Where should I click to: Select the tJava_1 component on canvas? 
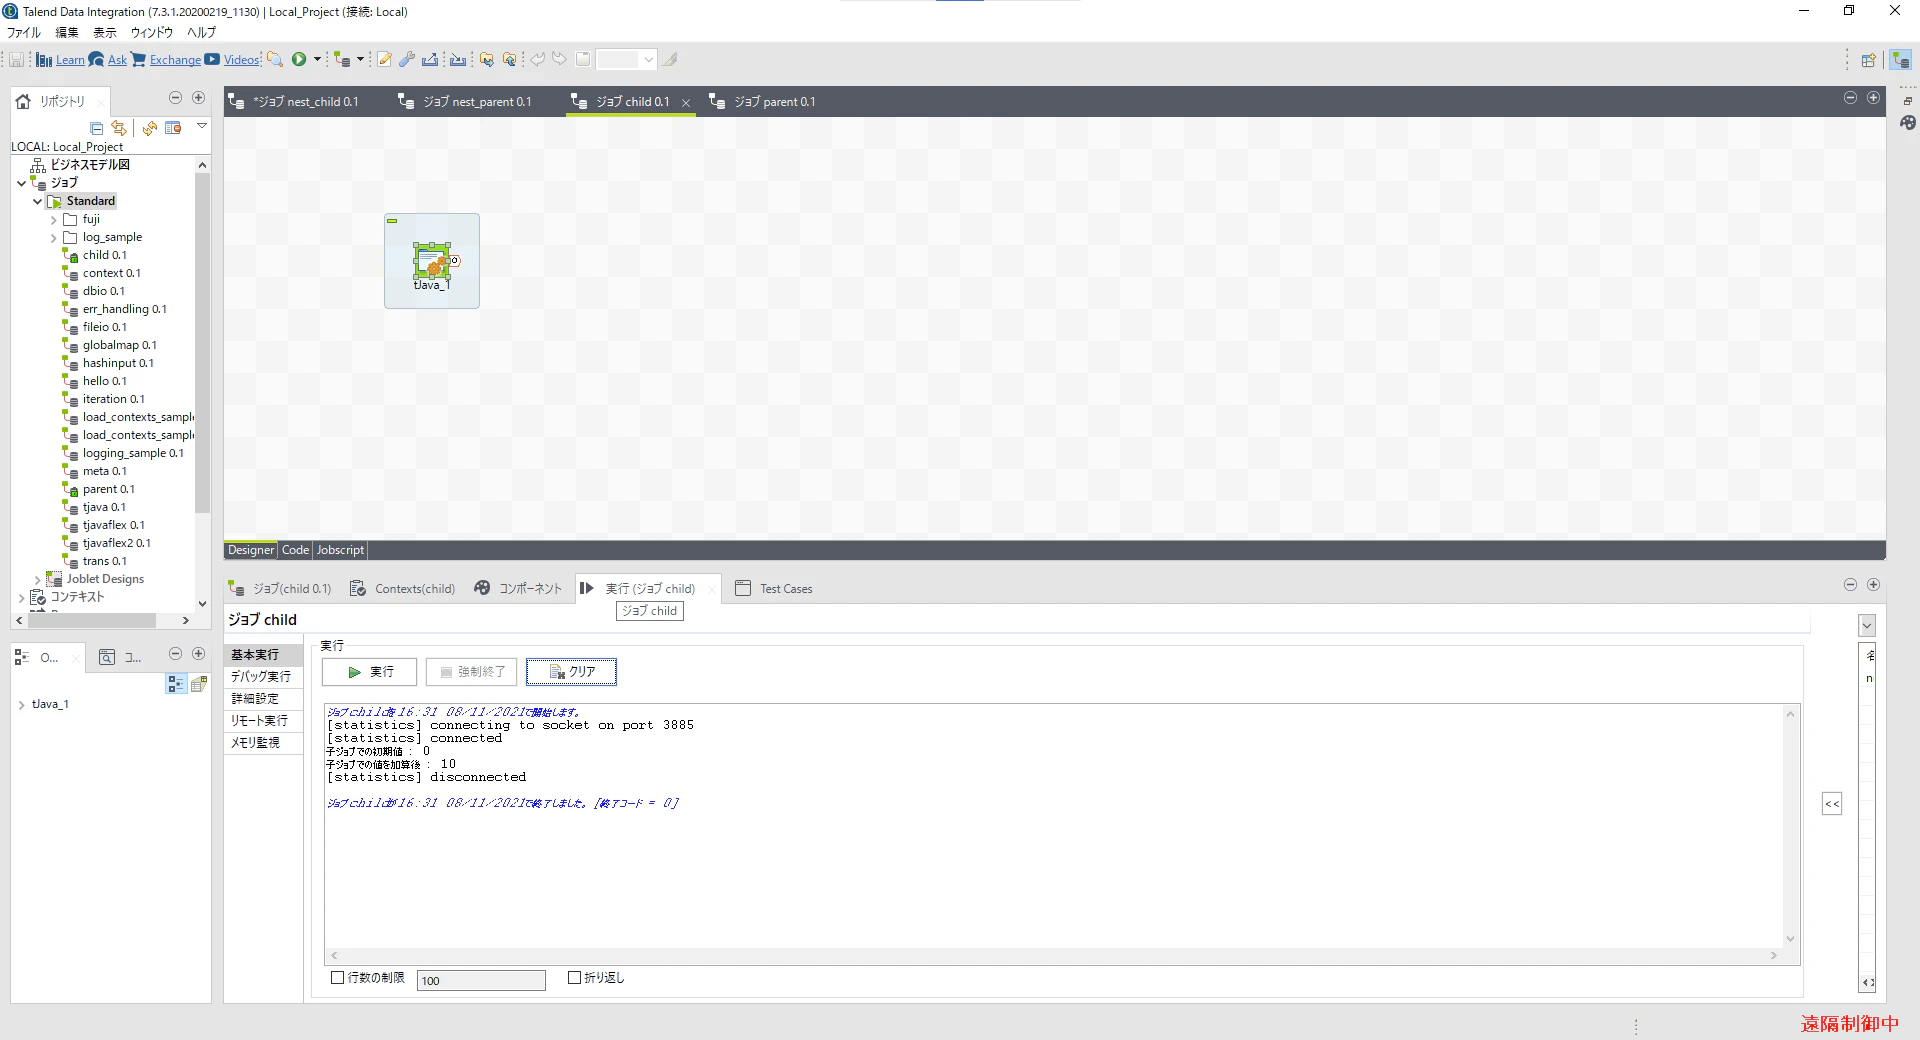coord(432,263)
